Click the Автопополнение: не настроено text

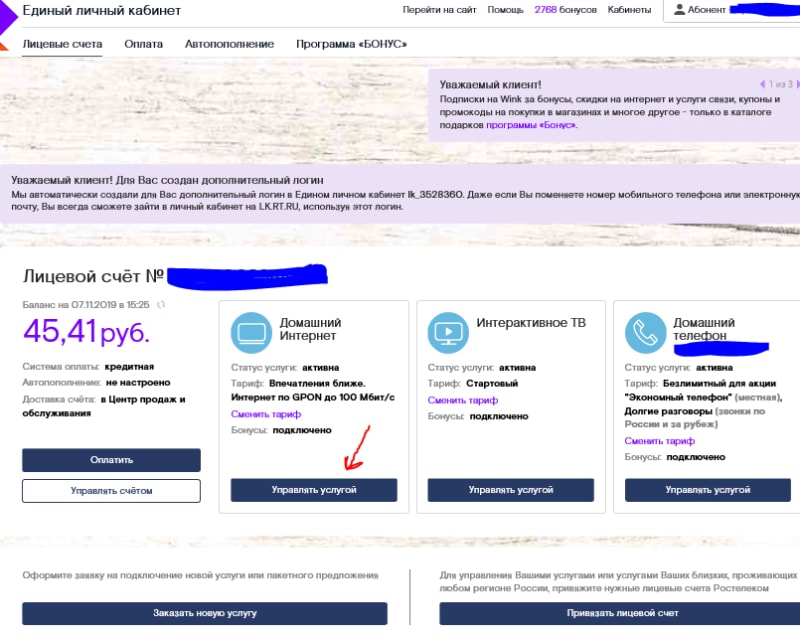(96, 382)
